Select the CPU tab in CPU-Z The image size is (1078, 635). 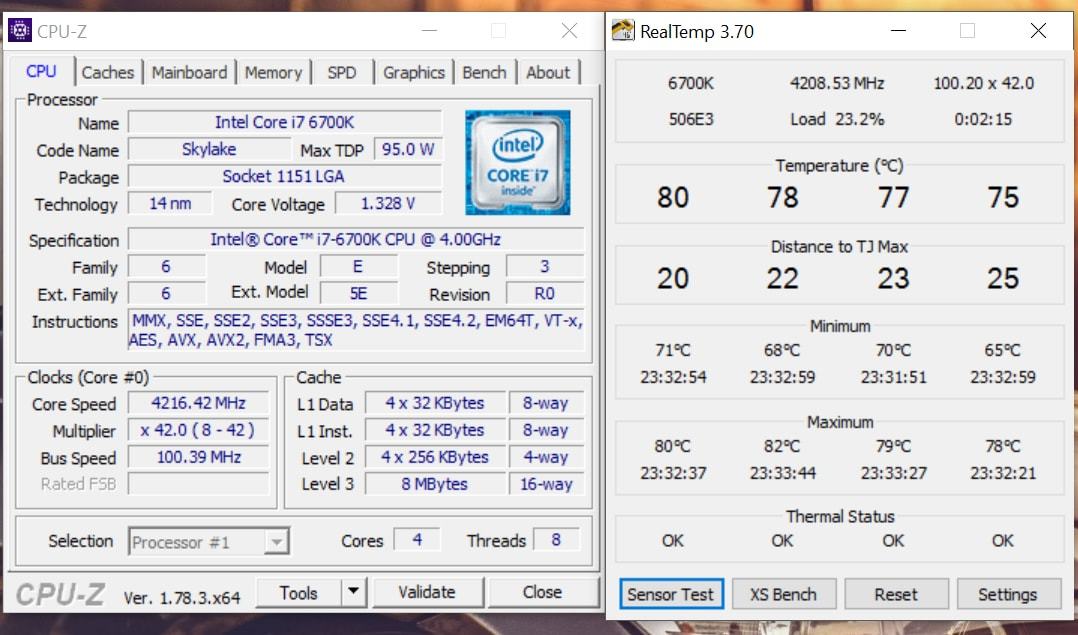[41, 71]
